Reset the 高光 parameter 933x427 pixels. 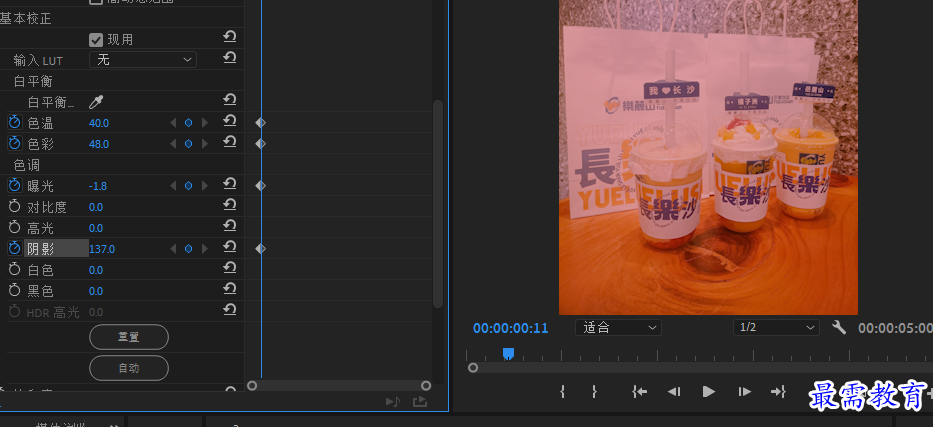[230, 226]
